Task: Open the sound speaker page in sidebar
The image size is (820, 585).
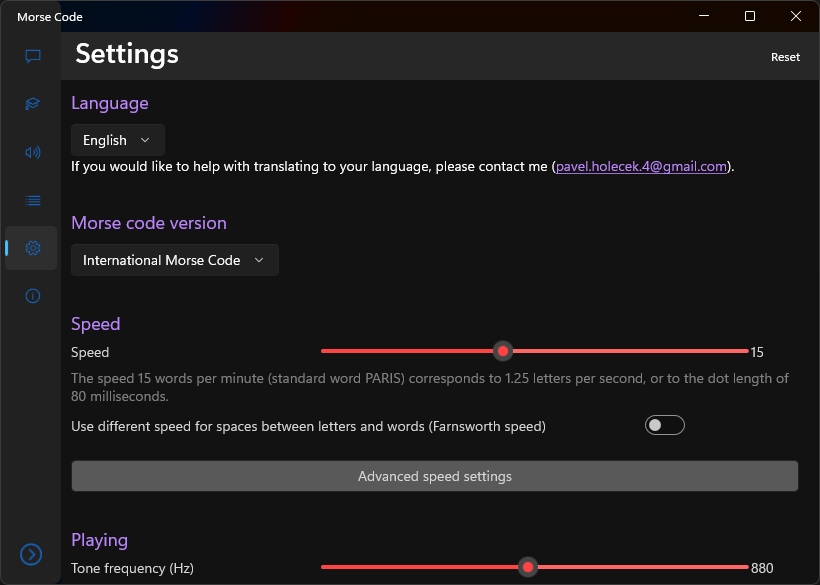Action: (32, 152)
